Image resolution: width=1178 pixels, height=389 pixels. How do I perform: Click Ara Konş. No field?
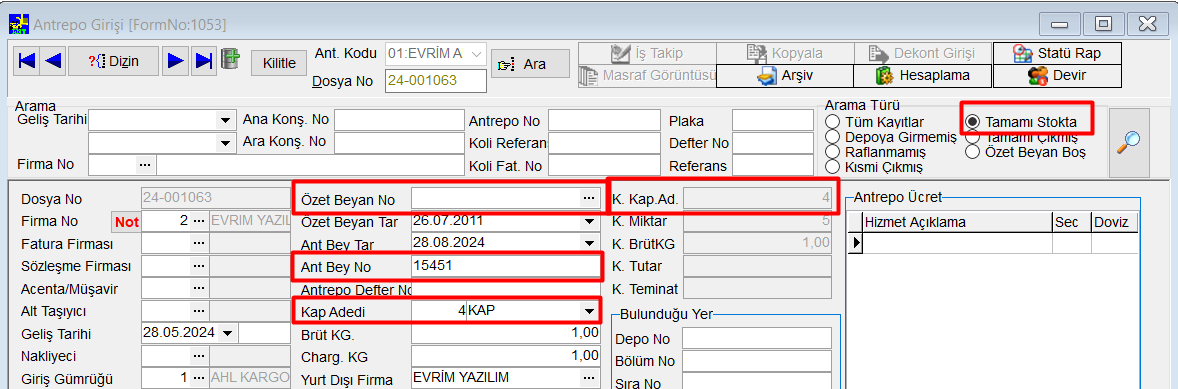pyautogui.click(x=399, y=143)
